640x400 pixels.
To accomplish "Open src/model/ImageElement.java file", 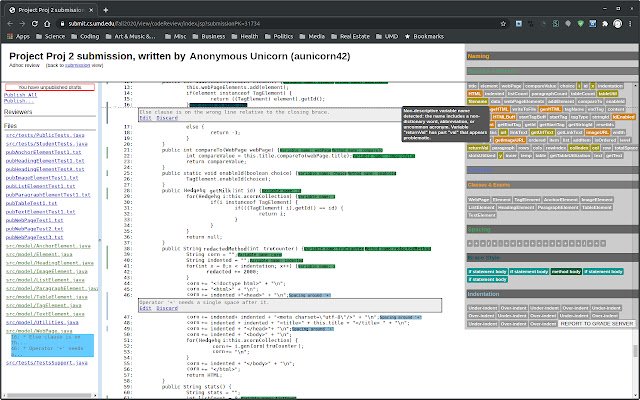I will pyautogui.click(x=47, y=271).
